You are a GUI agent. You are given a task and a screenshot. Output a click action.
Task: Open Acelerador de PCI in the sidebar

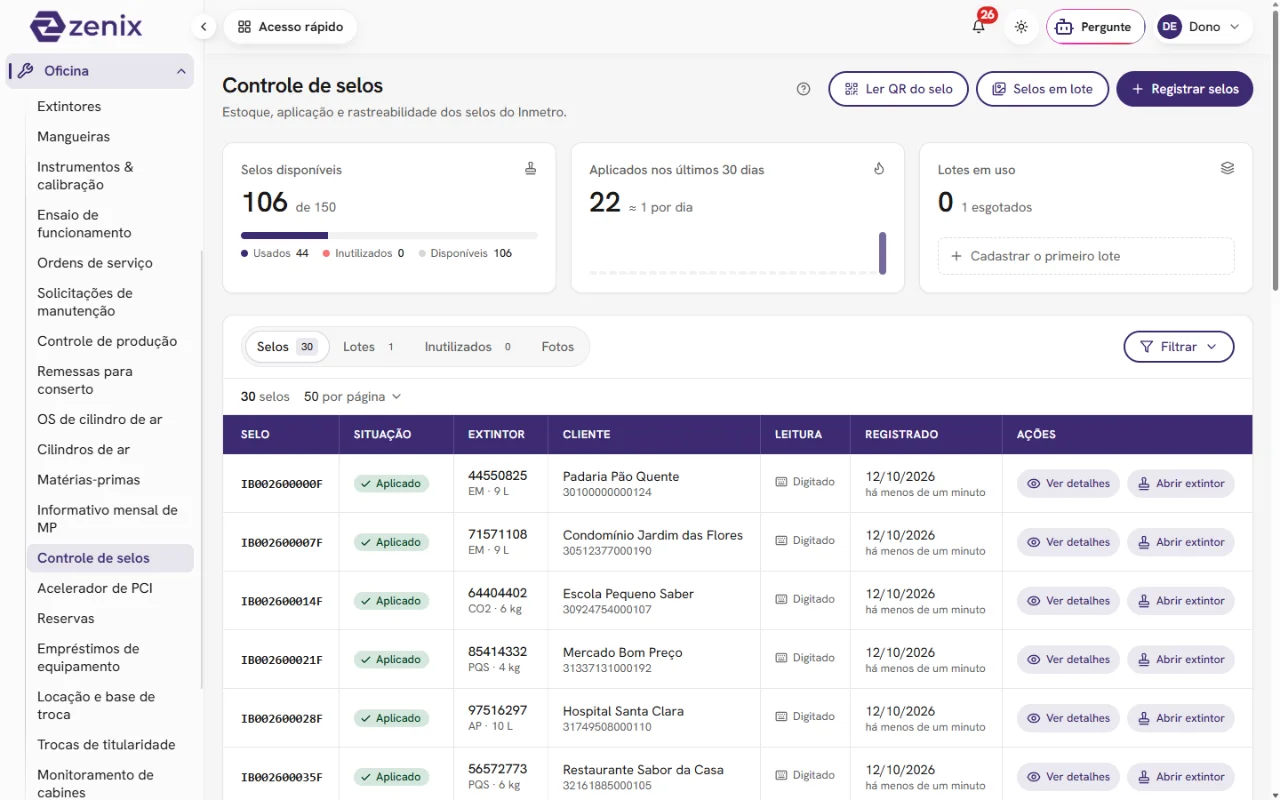coord(95,588)
